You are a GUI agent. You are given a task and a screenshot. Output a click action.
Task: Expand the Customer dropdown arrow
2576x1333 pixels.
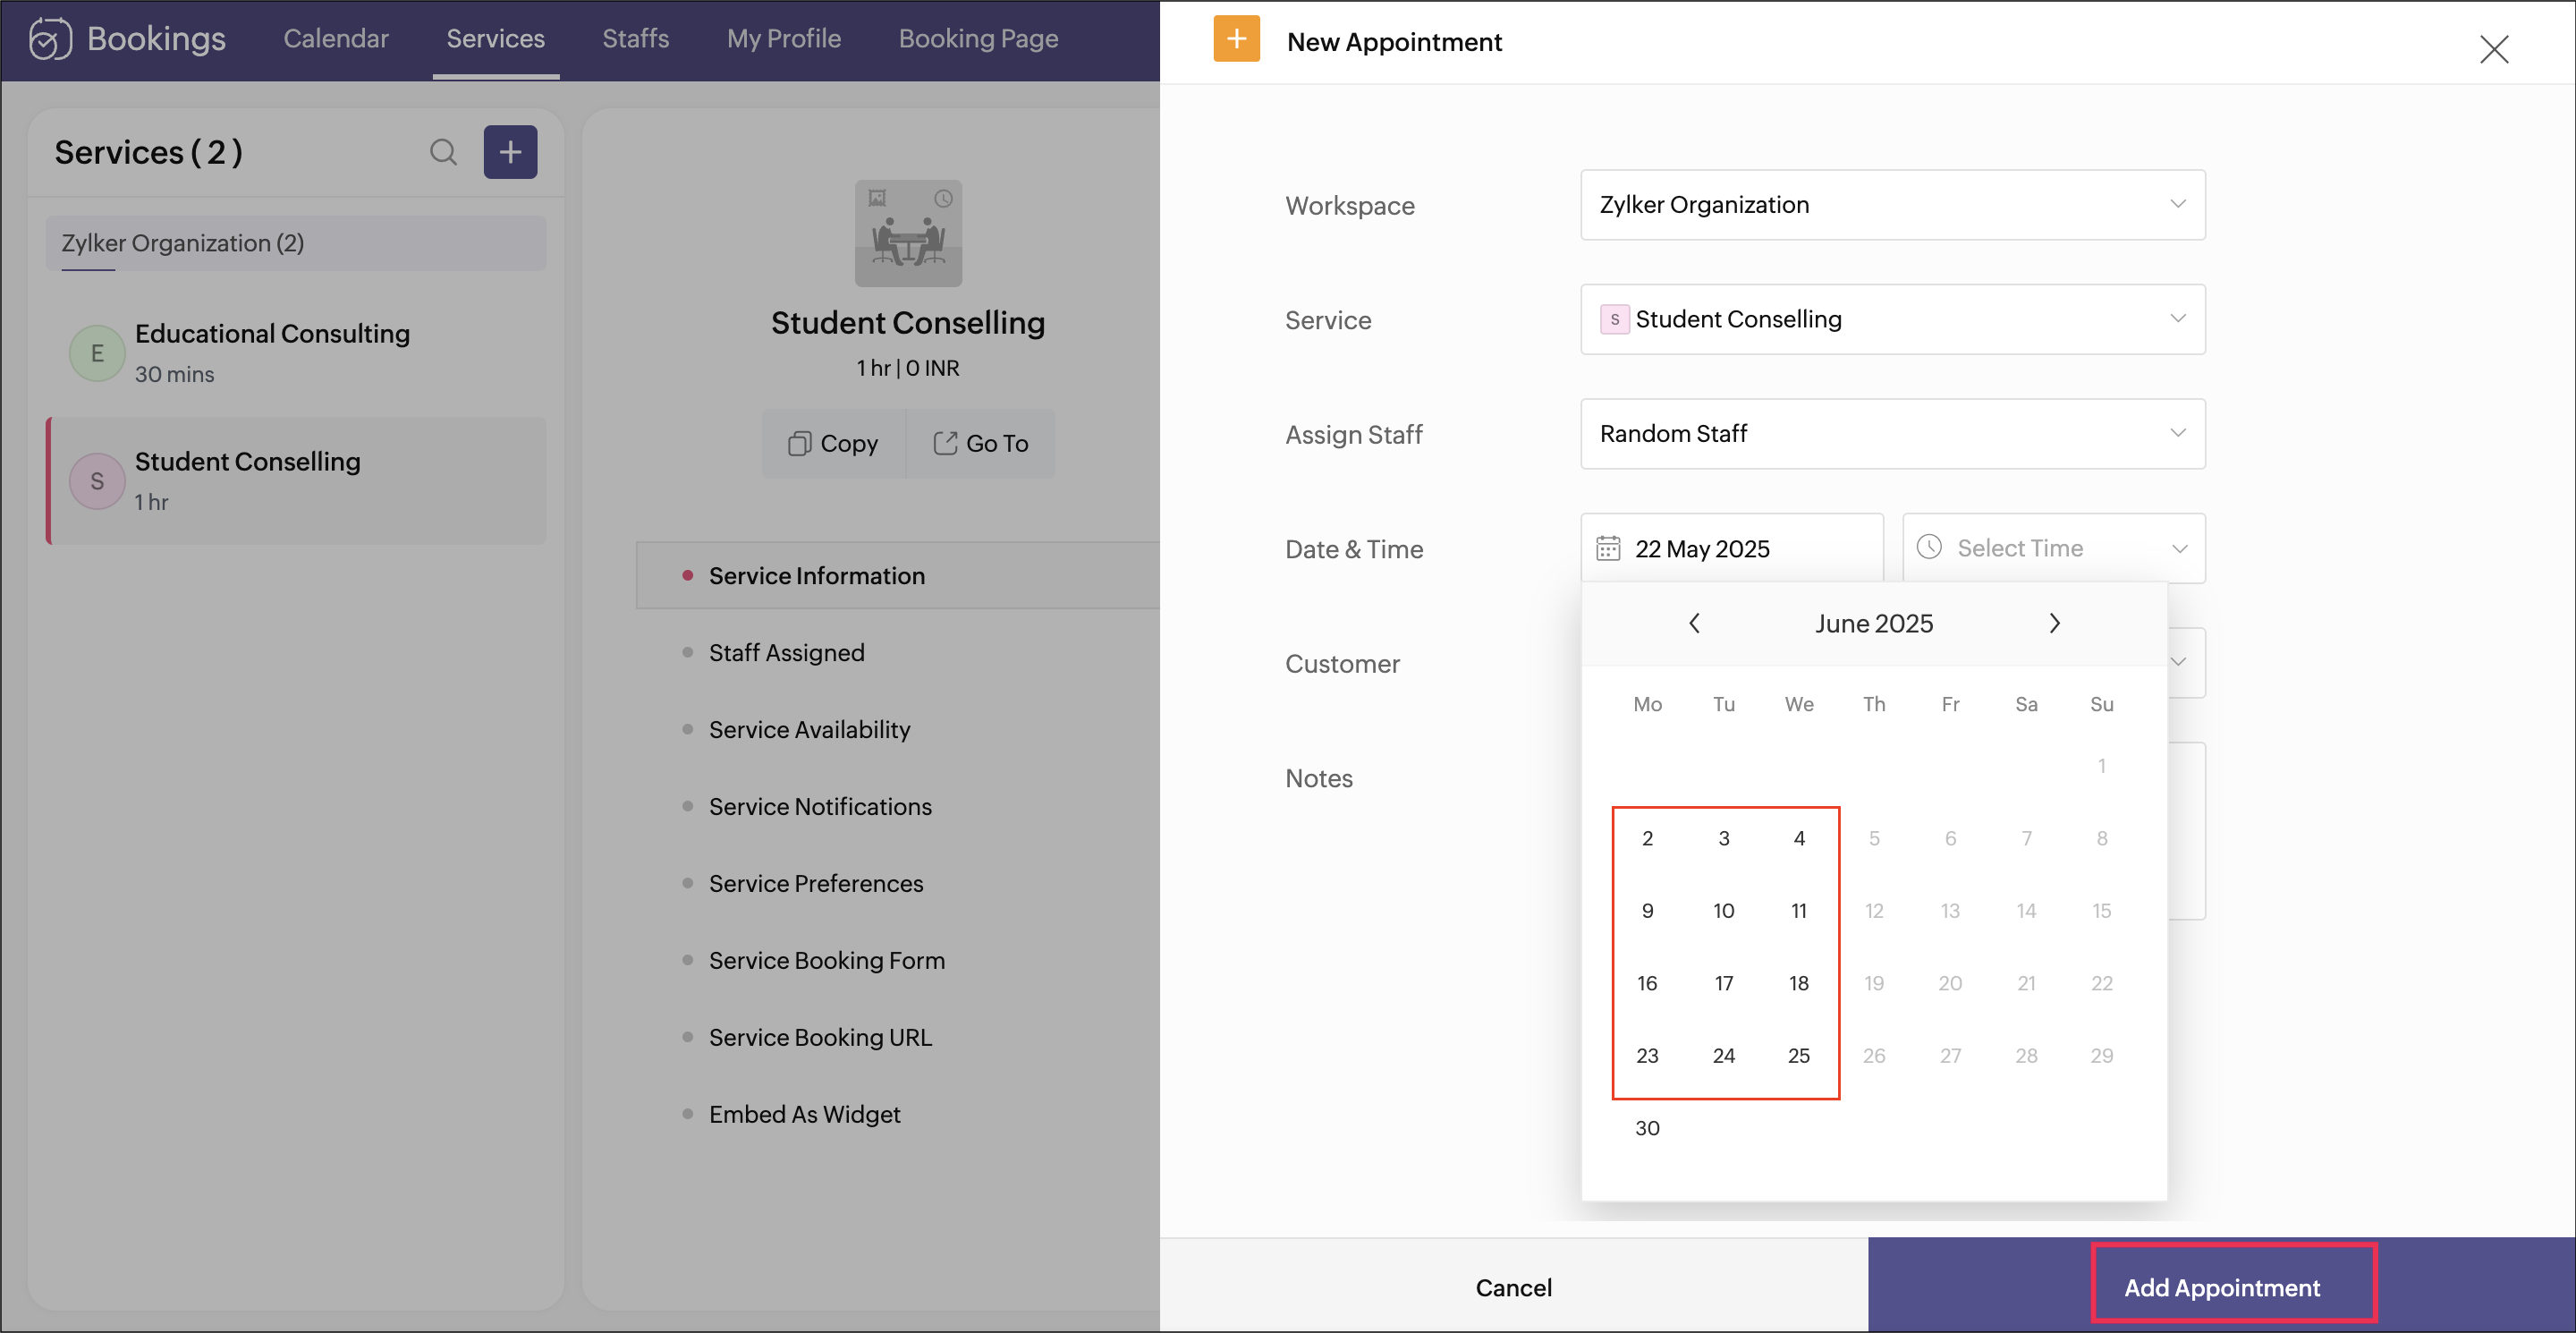click(x=2179, y=662)
